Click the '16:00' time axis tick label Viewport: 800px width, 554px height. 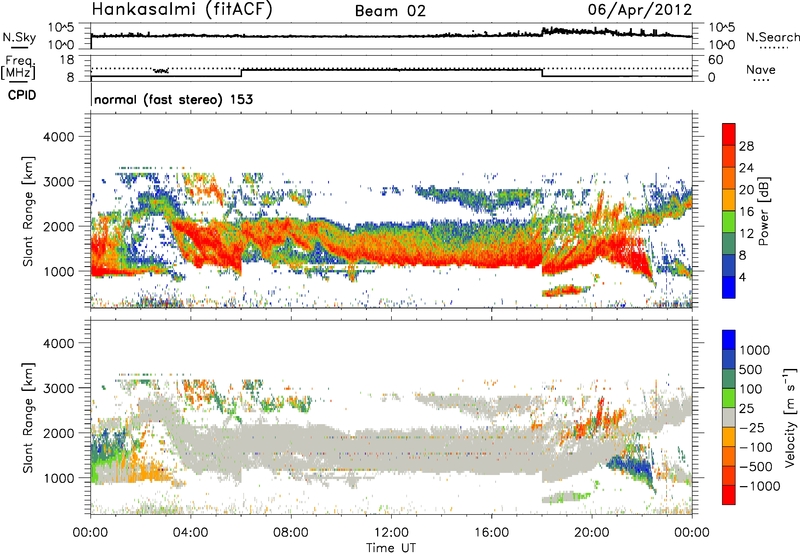tap(491, 533)
